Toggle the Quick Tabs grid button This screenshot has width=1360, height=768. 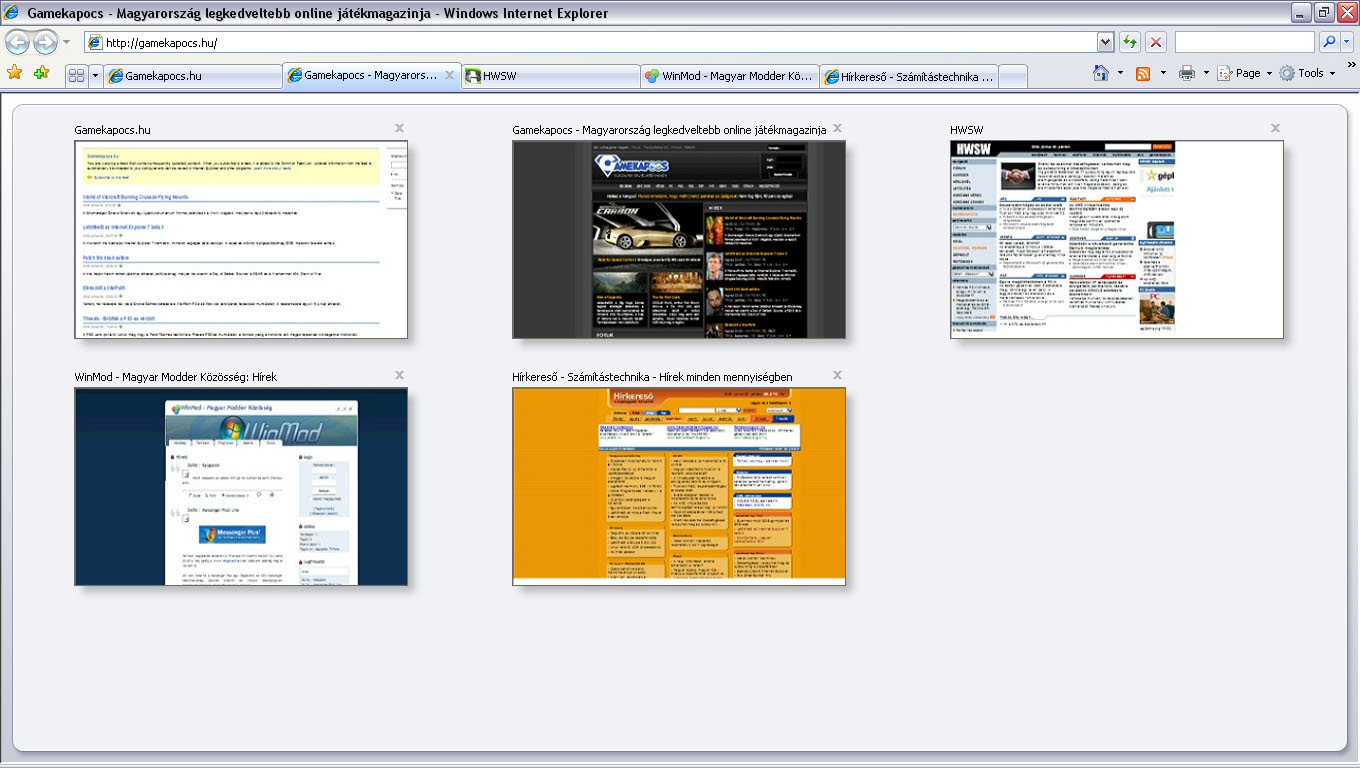click(x=76, y=75)
